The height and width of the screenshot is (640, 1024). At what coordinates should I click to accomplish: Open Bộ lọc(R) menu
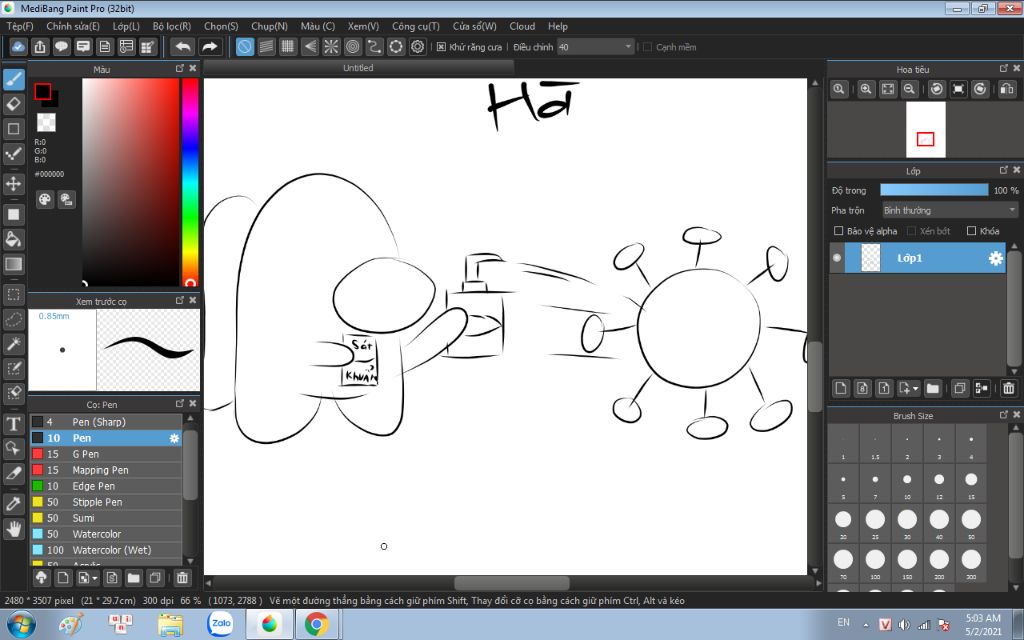172,26
